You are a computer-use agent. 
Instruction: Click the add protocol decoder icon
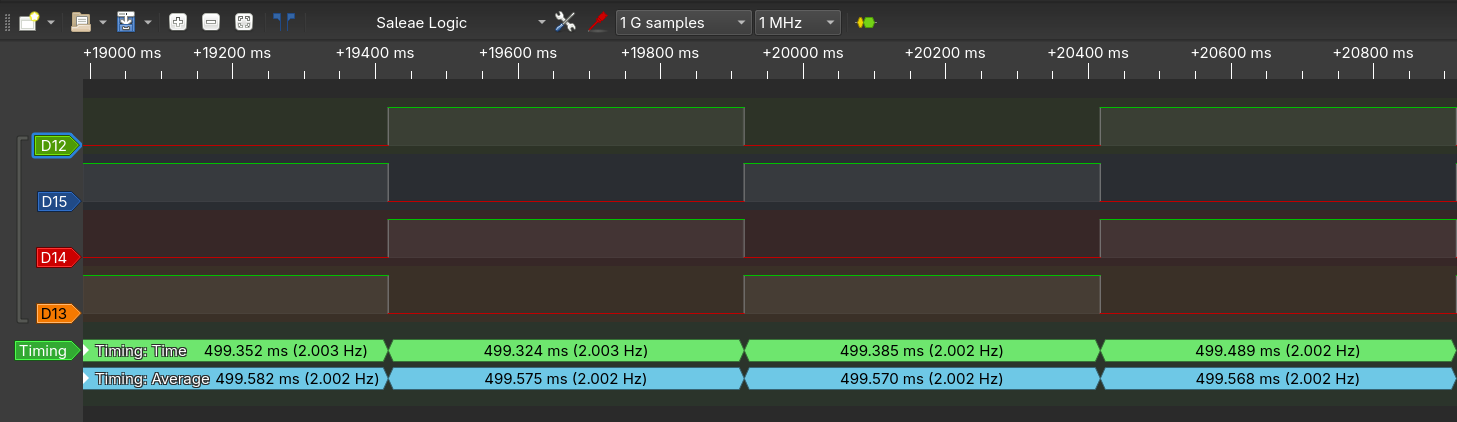tap(866, 22)
